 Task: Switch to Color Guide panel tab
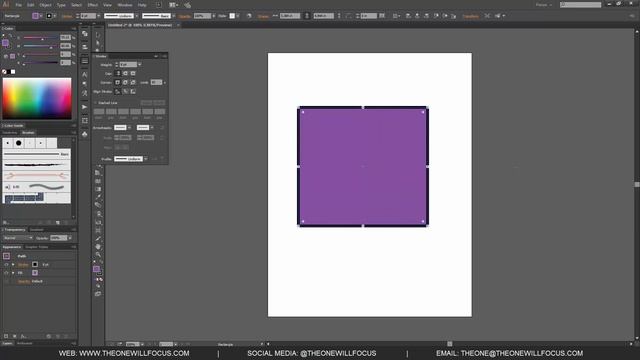[13, 126]
